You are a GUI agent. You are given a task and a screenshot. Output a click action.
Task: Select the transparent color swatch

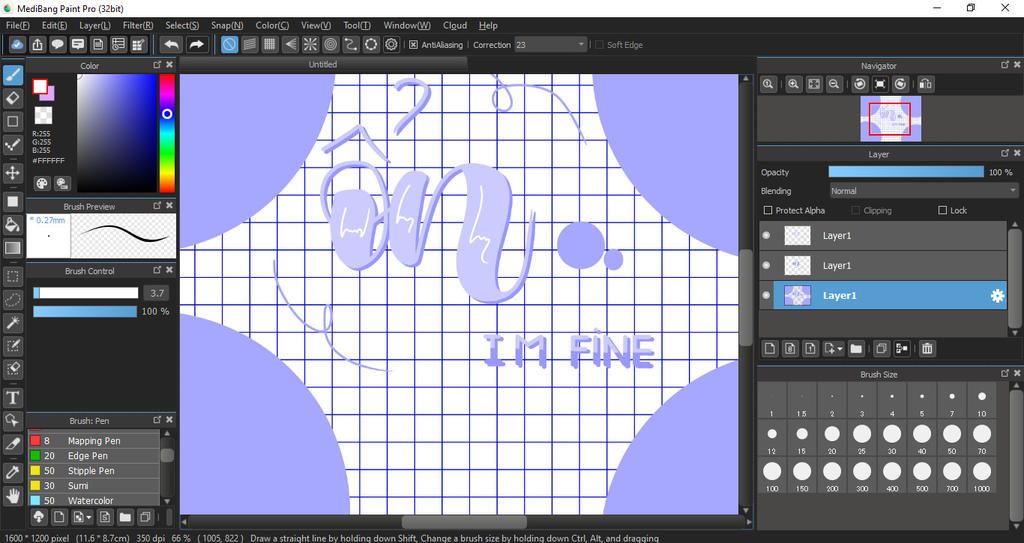[x=43, y=116]
